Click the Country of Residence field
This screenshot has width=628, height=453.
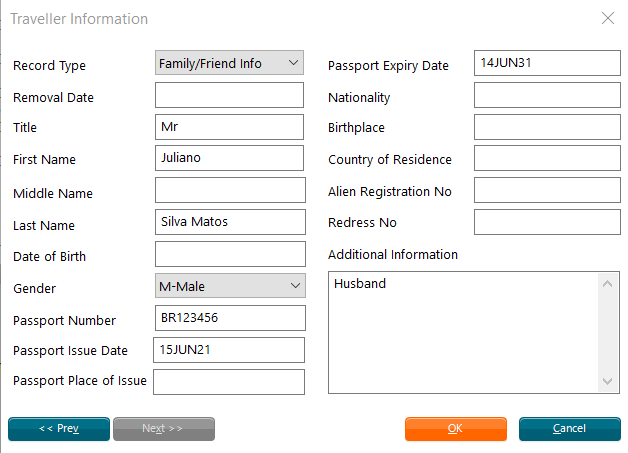pos(547,158)
